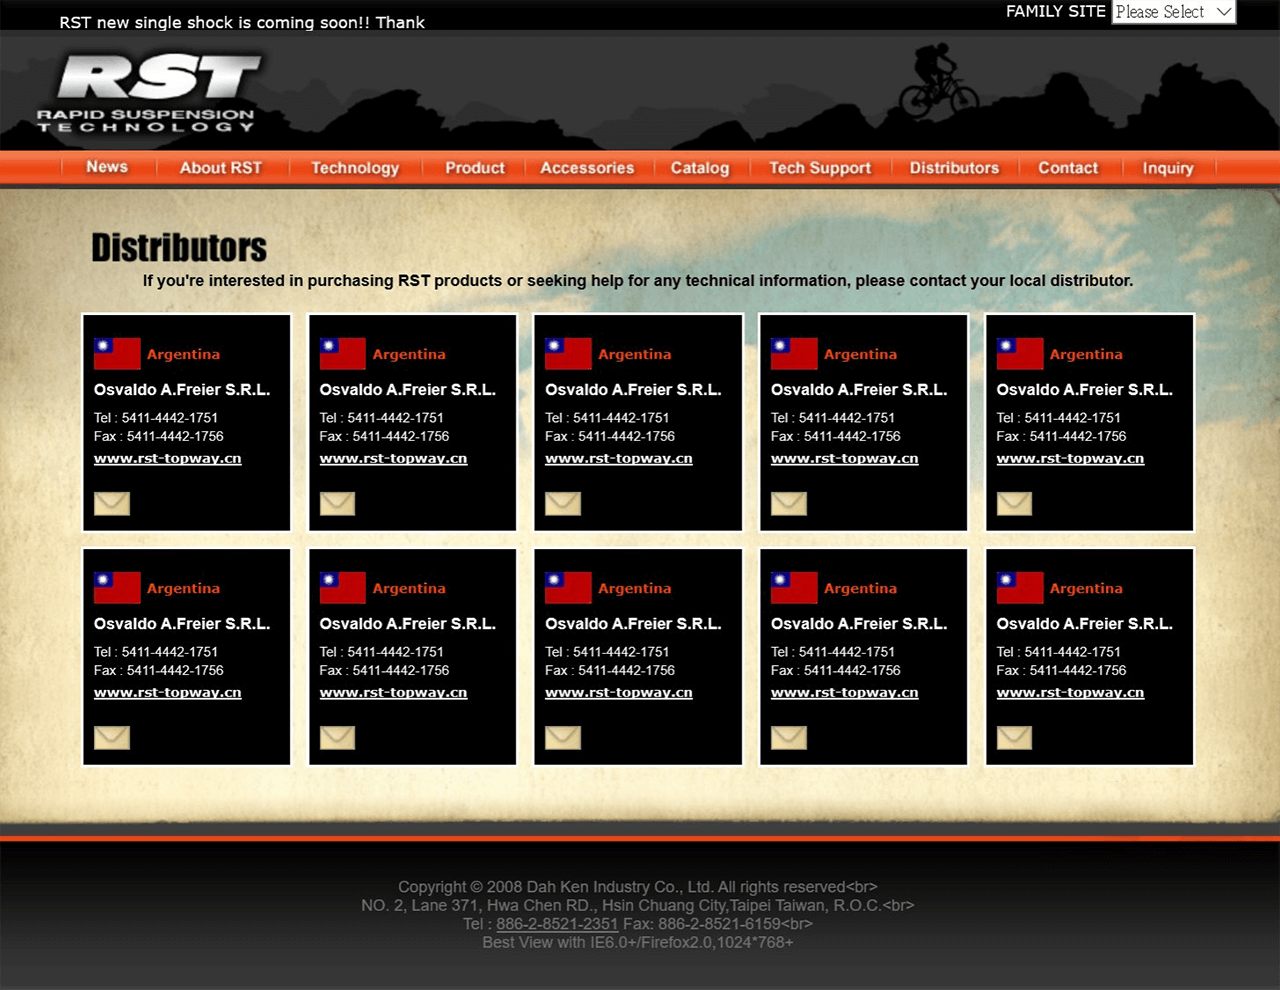Click the envelope icon in the bottom-row first card

(x=112, y=737)
